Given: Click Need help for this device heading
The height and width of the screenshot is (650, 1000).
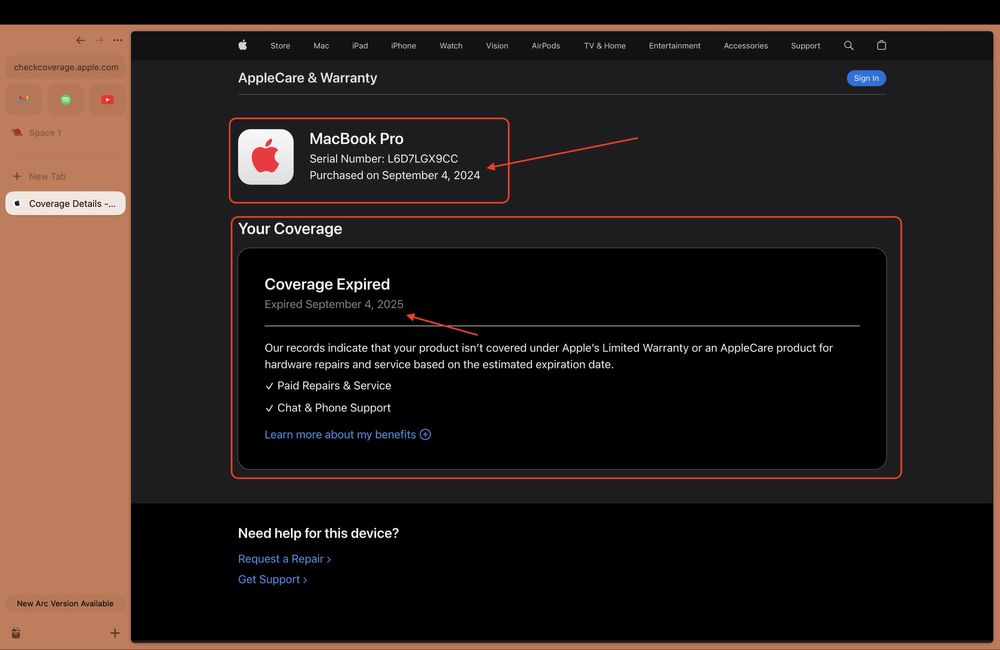Looking at the screenshot, I should coord(318,533).
